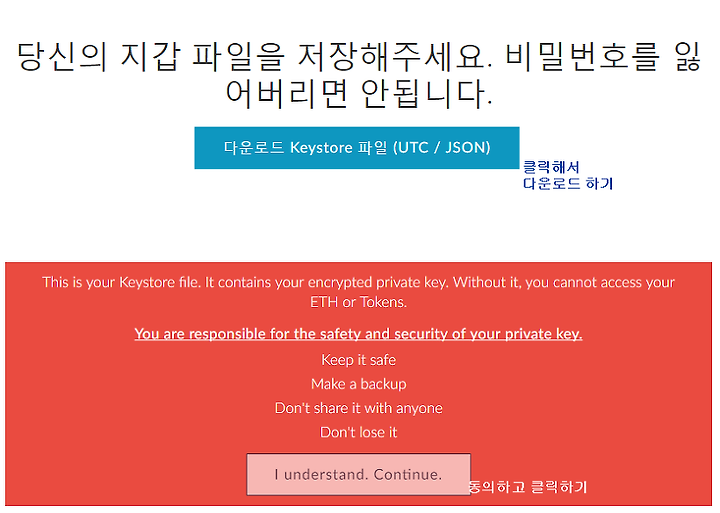Click the blue Keystore 파일 download button
The width and height of the screenshot is (720, 513).
[x=357, y=148]
